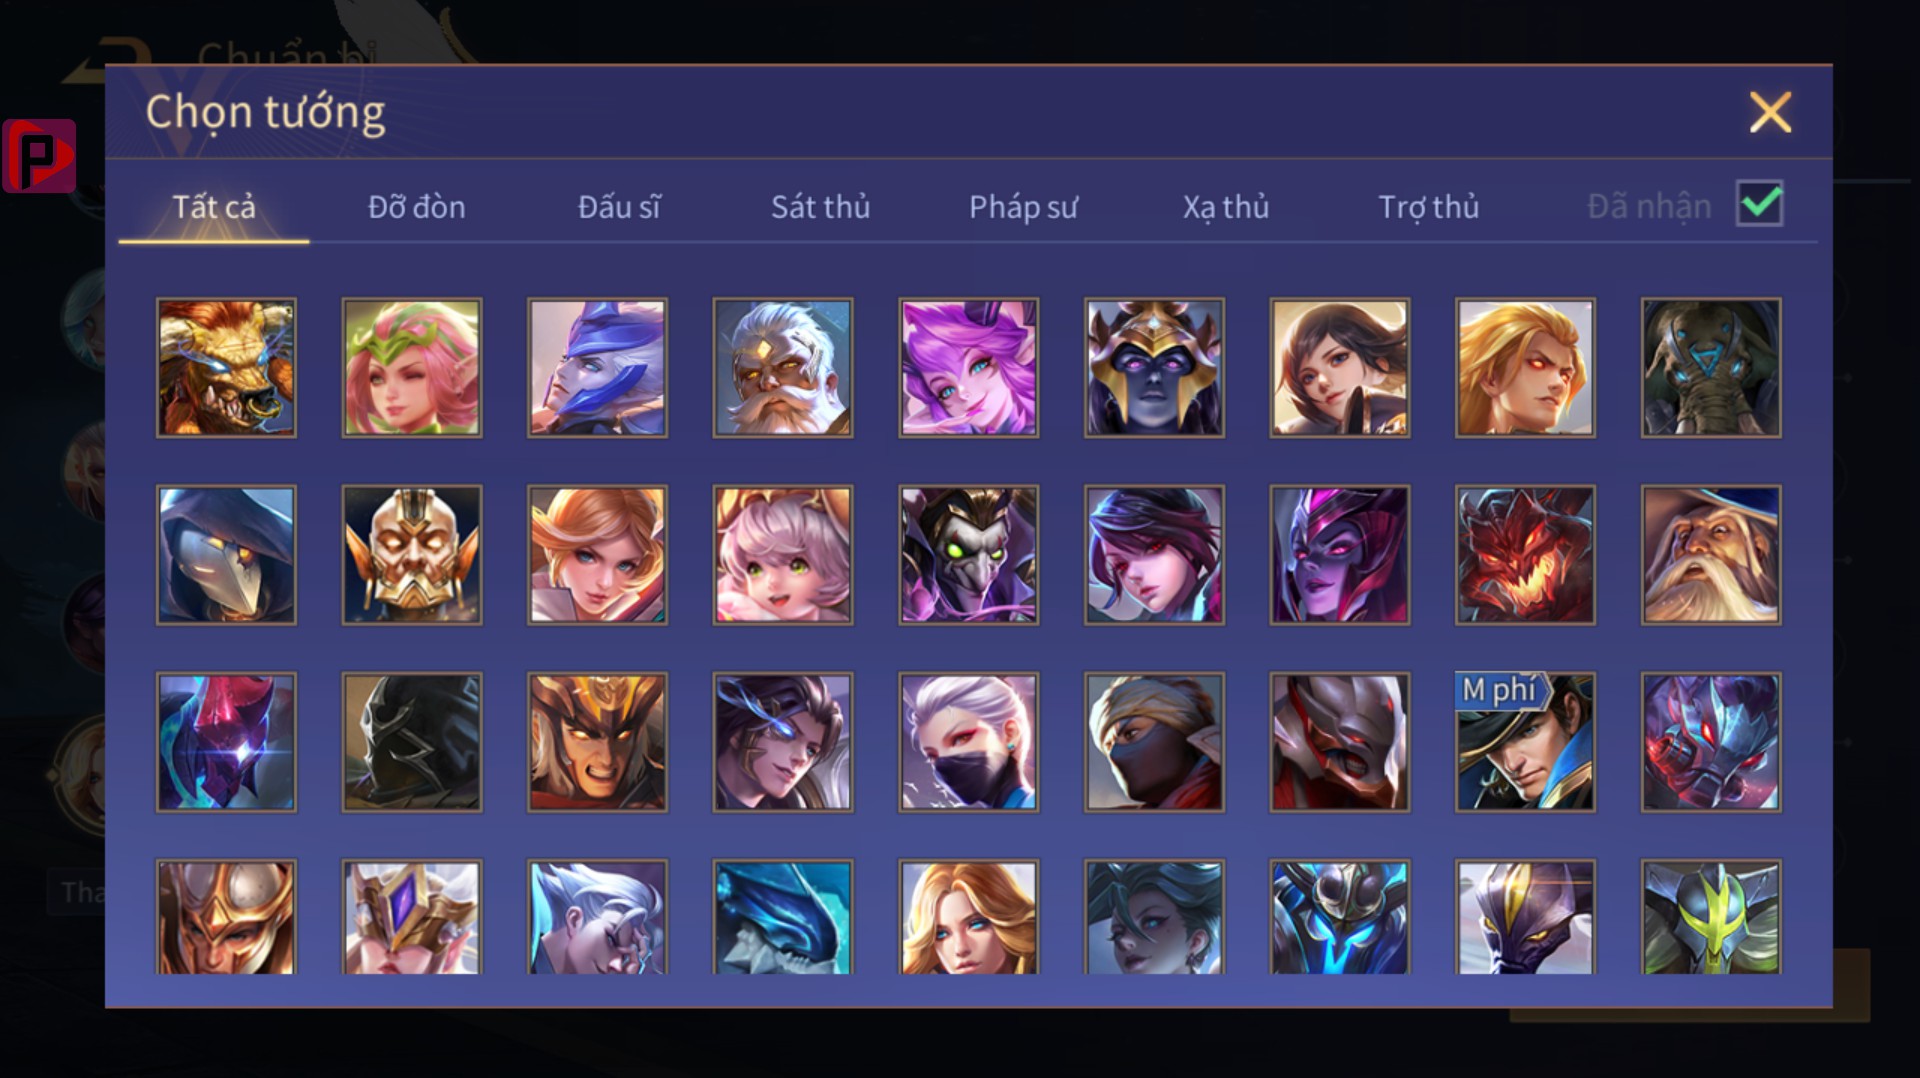The width and height of the screenshot is (1920, 1078).
Task: Choose the red lava demon hero
Action: tap(1525, 555)
